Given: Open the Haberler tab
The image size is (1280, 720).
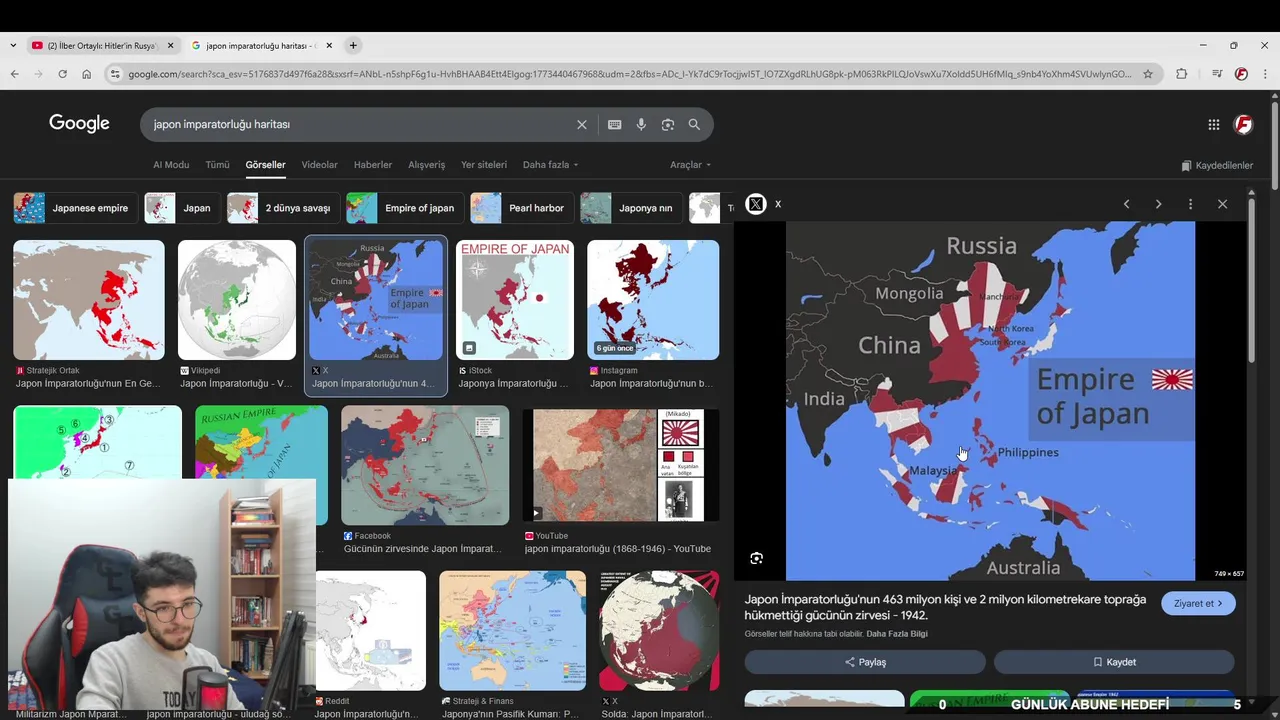Looking at the screenshot, I should pos(373,165).
